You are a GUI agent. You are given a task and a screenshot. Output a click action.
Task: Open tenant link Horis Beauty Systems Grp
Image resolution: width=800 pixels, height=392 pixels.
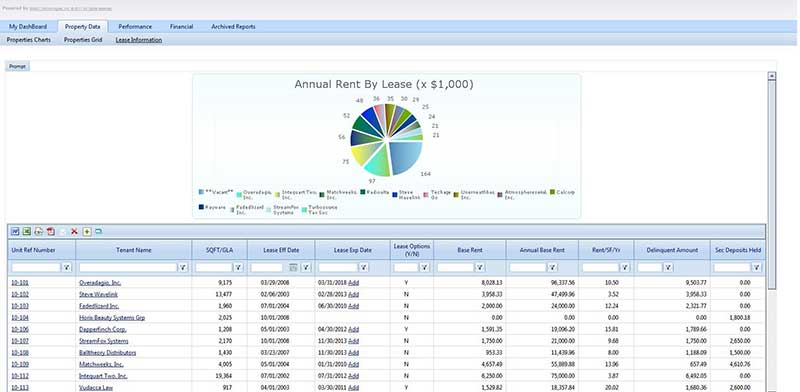[x=112, y=317]
